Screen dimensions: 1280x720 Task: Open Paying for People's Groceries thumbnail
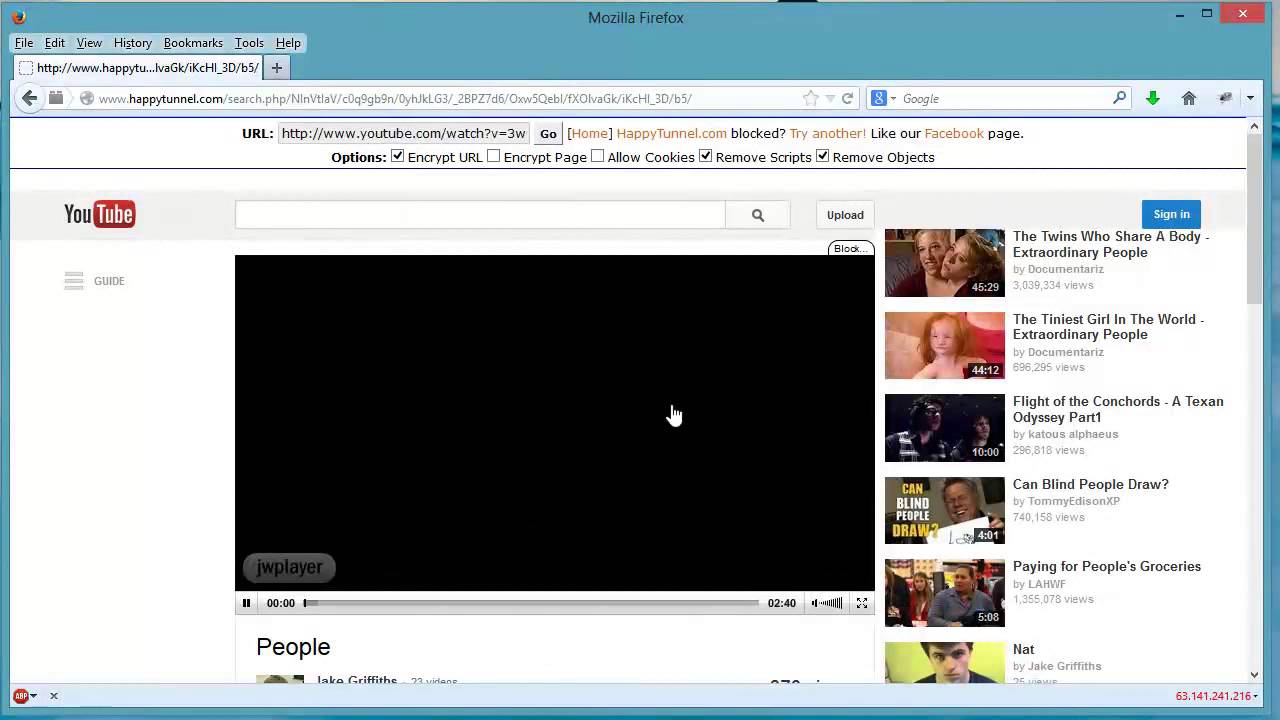point(945,593)
